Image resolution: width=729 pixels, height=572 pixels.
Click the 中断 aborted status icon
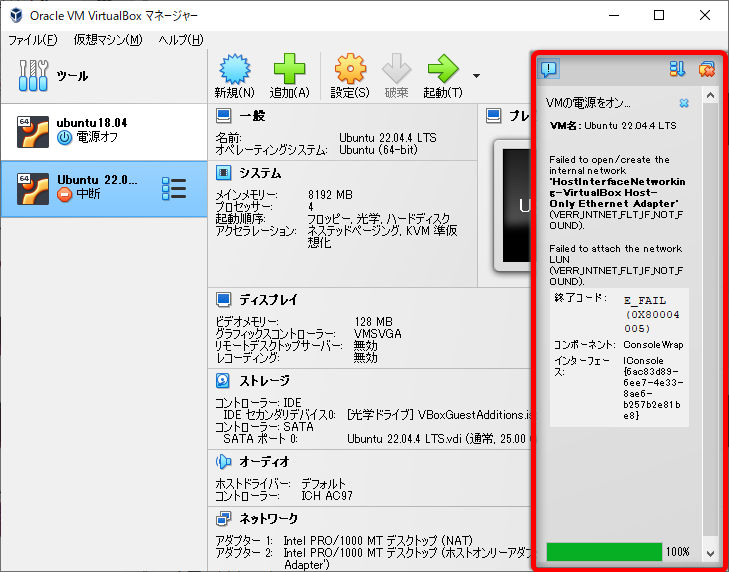[x=65, y=194]
